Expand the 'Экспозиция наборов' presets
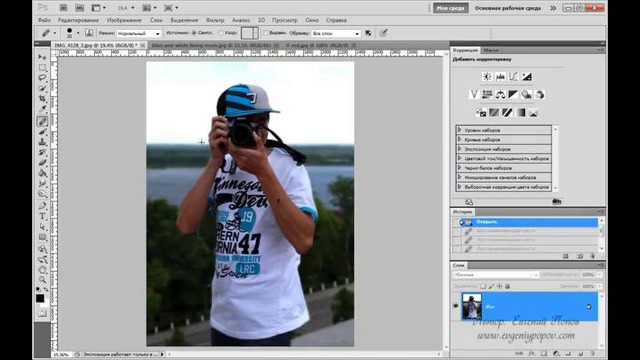The height and width of the screenshot is (360, 640). click(460, 149)
